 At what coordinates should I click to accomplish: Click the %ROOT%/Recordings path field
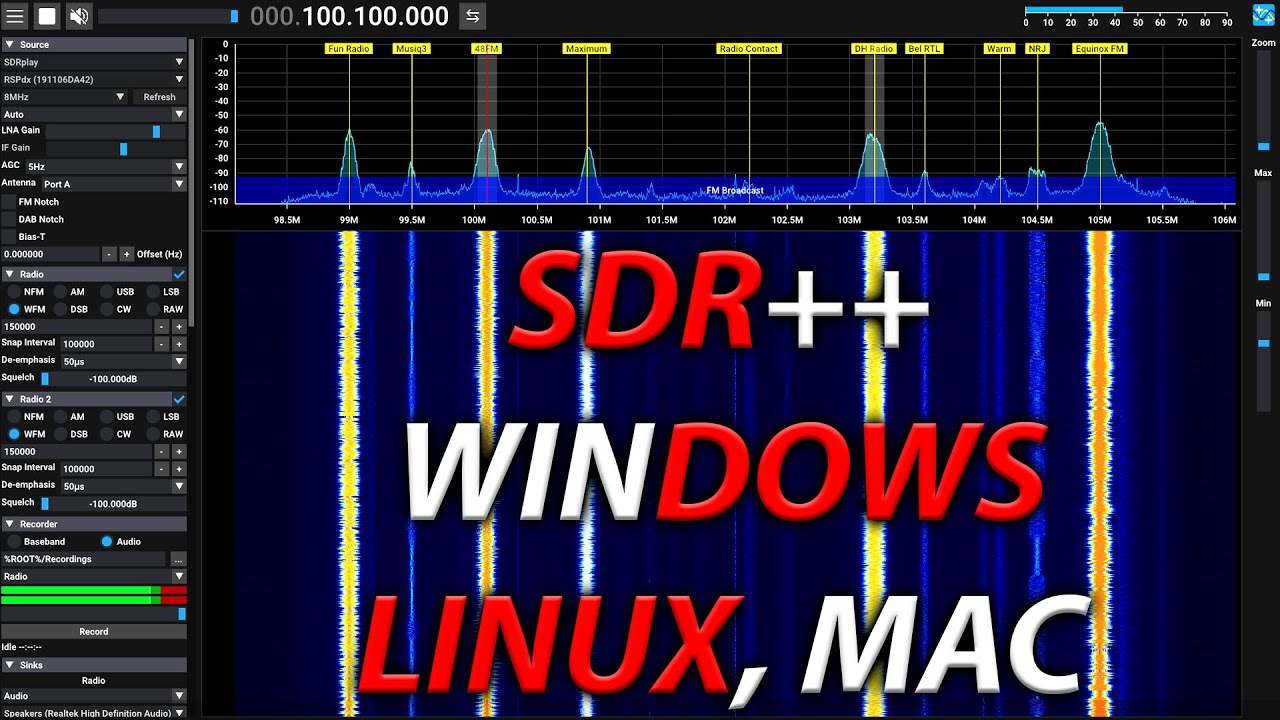point(83,559)
